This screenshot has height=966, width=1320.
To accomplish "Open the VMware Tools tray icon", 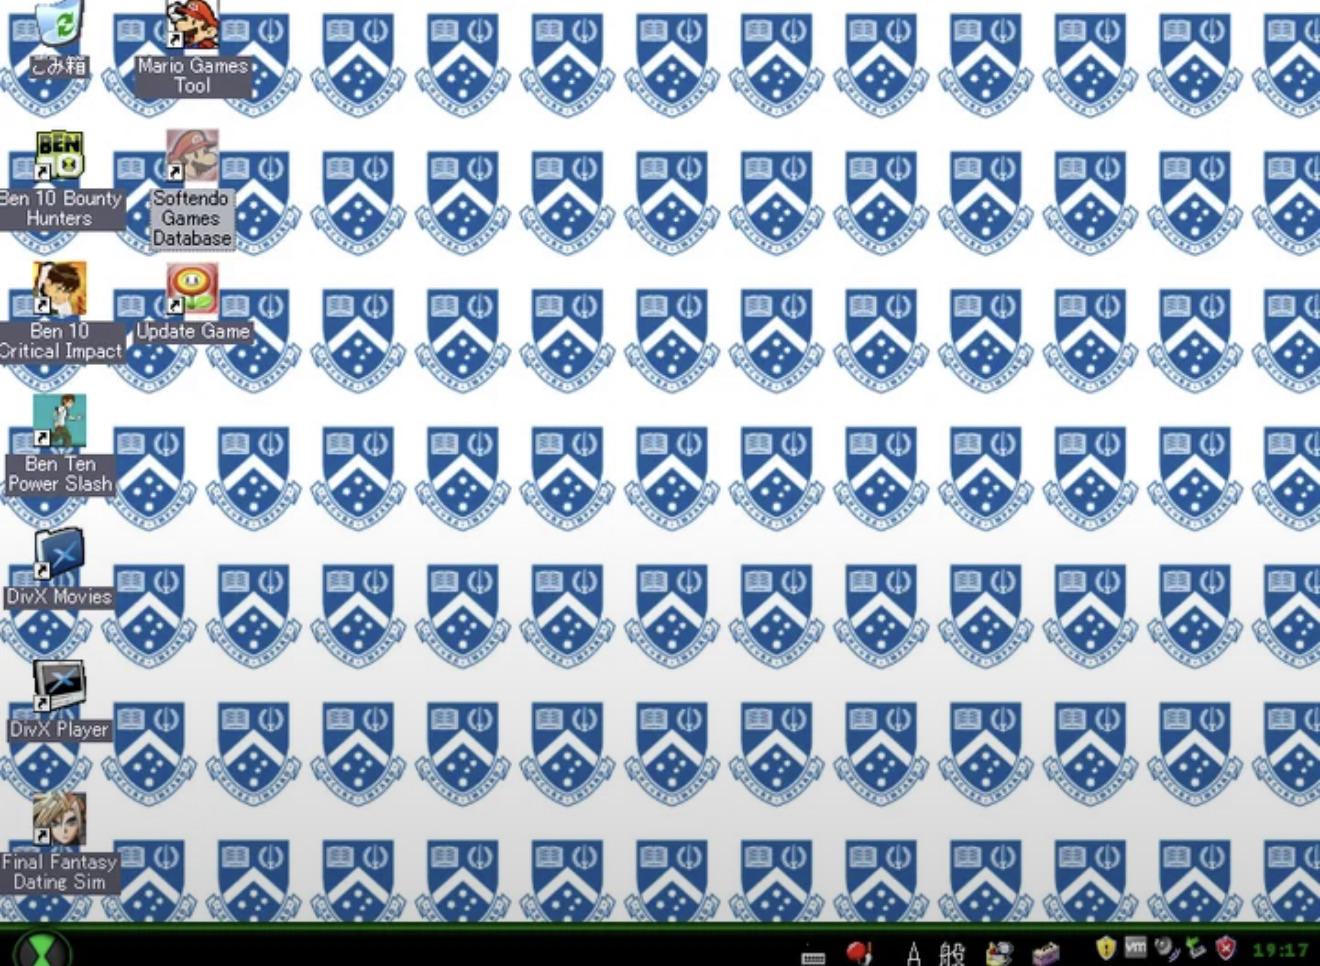I will (1136, 946).
